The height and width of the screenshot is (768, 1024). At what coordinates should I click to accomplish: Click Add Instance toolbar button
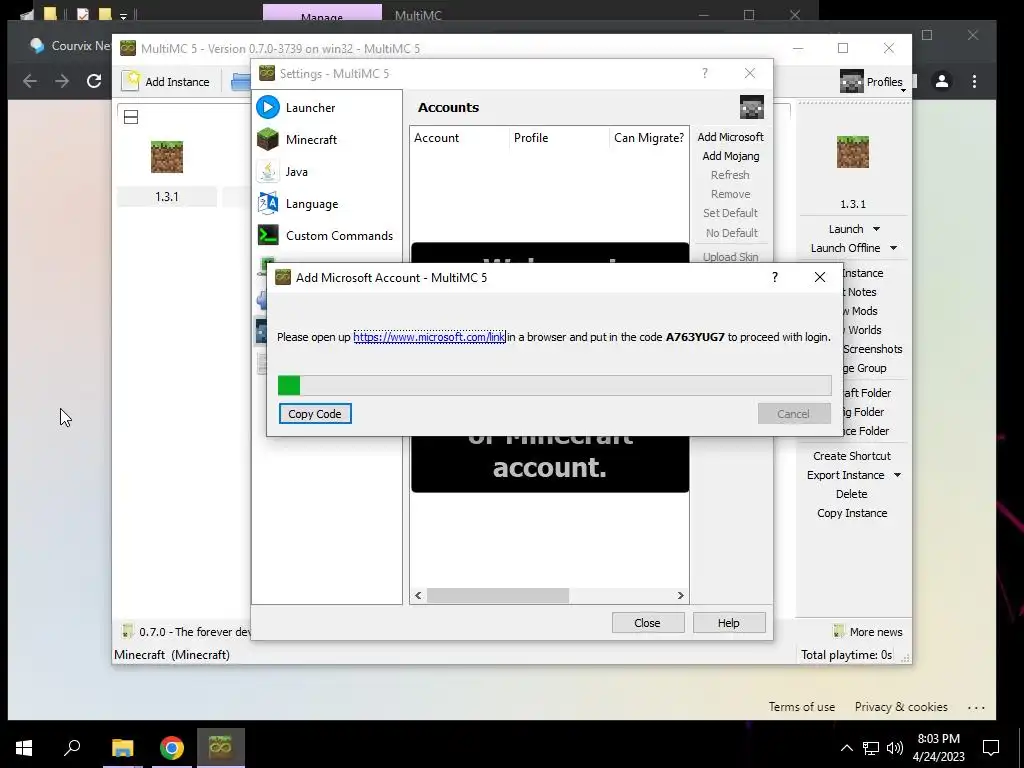pos(167,82)
